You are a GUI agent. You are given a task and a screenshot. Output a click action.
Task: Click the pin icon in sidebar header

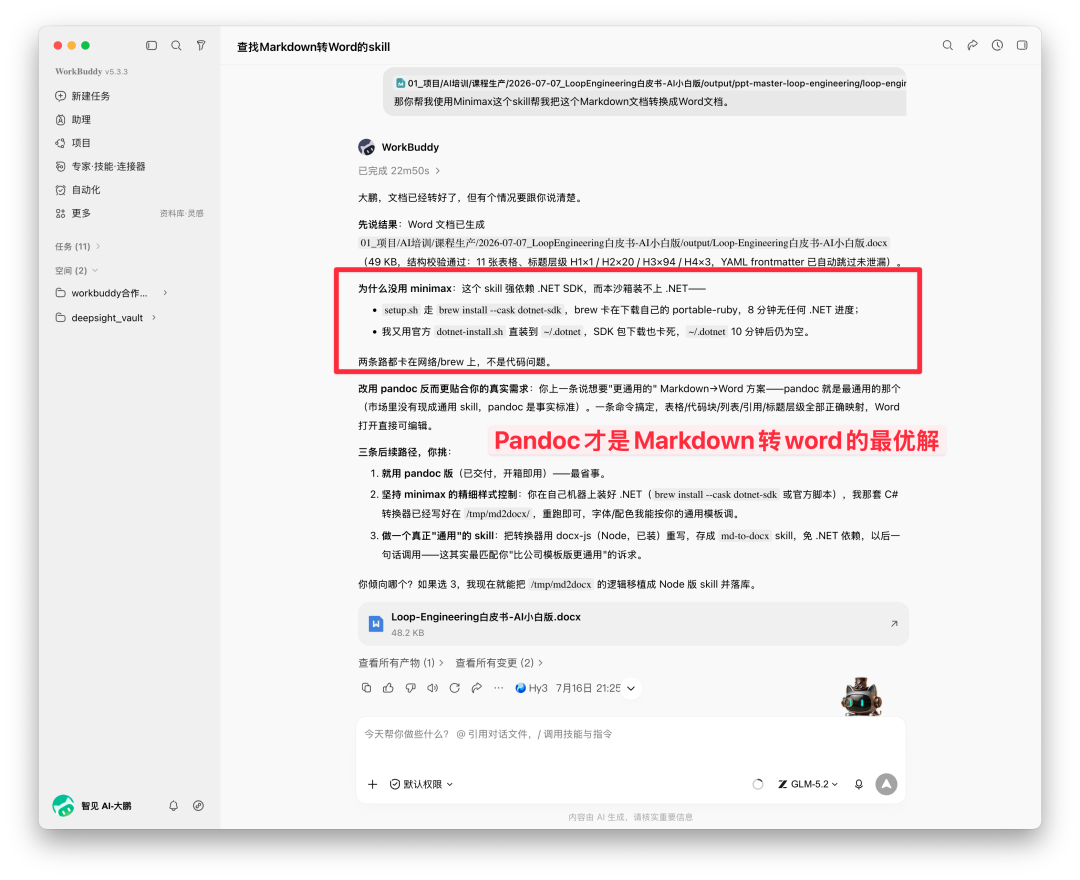[x=201, y=45]
